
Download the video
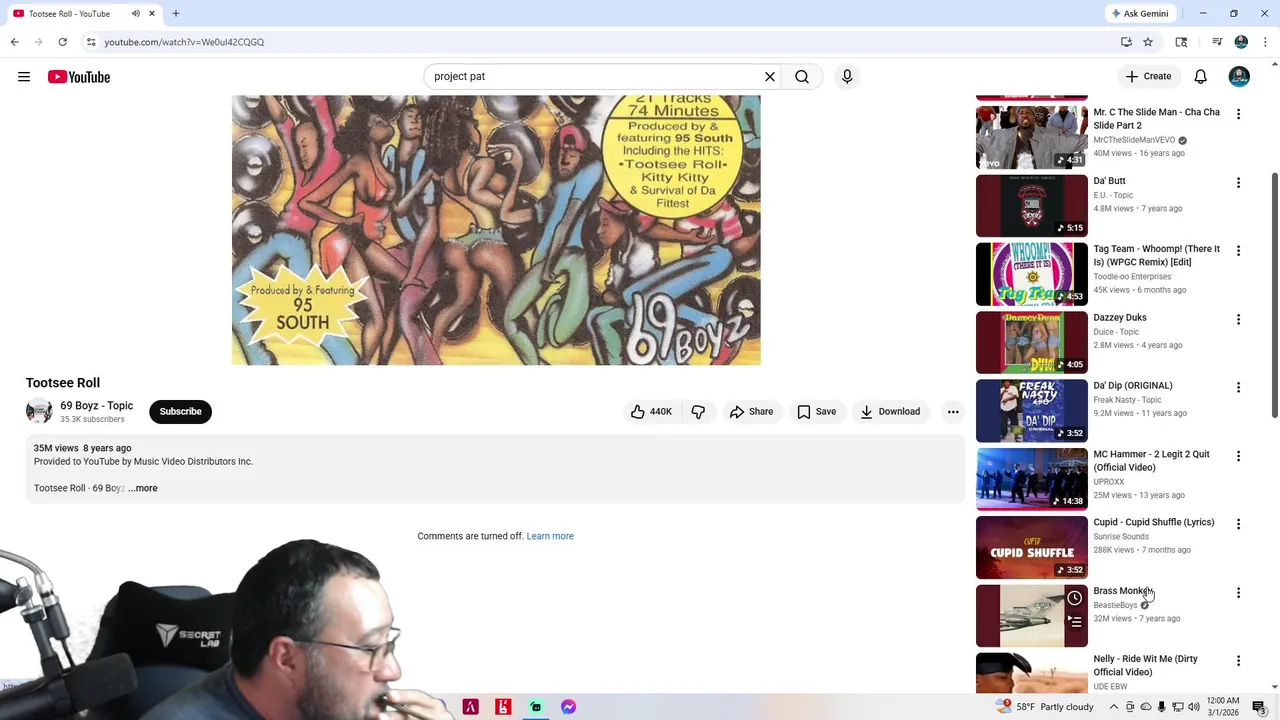pyautogui.click(x=890, y=412)
